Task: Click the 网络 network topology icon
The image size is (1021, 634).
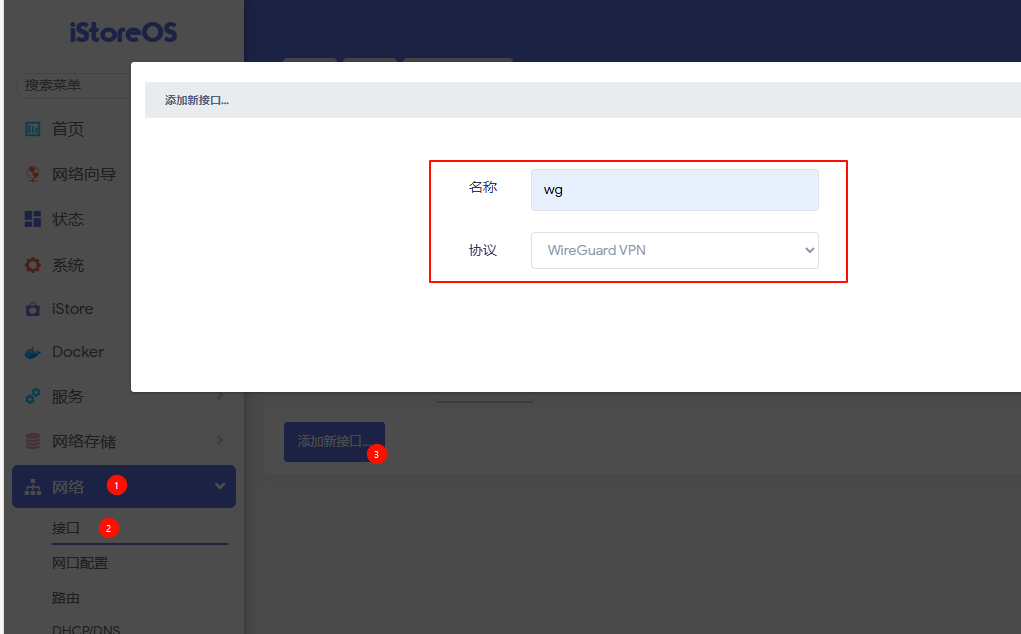Action: coord(33,487)
